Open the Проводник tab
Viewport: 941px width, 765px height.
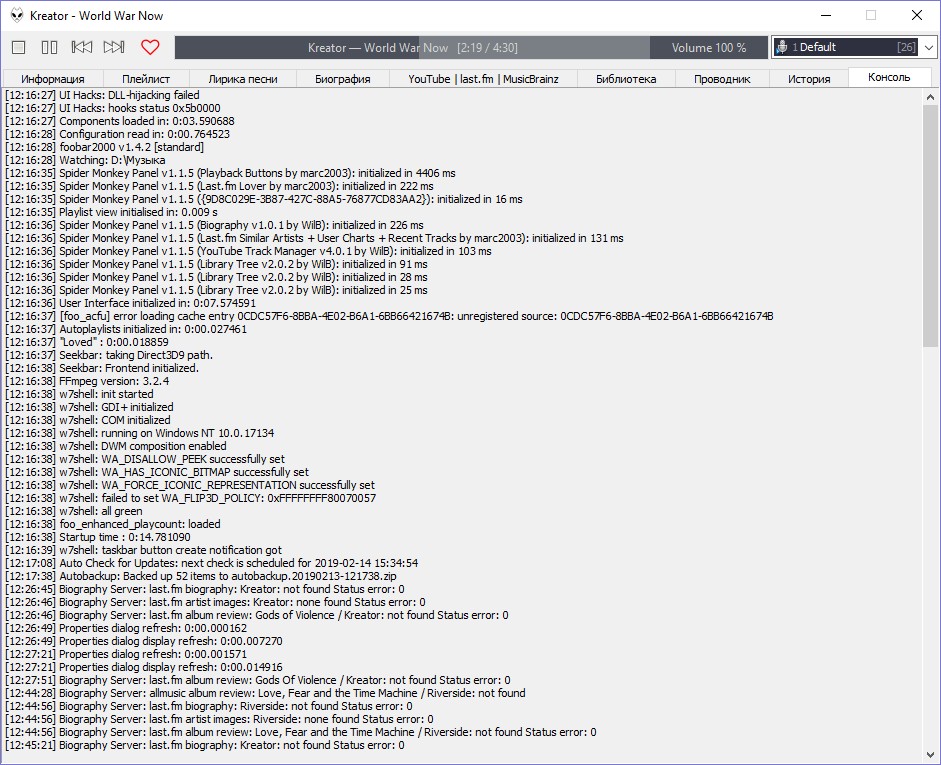(722, 79)
